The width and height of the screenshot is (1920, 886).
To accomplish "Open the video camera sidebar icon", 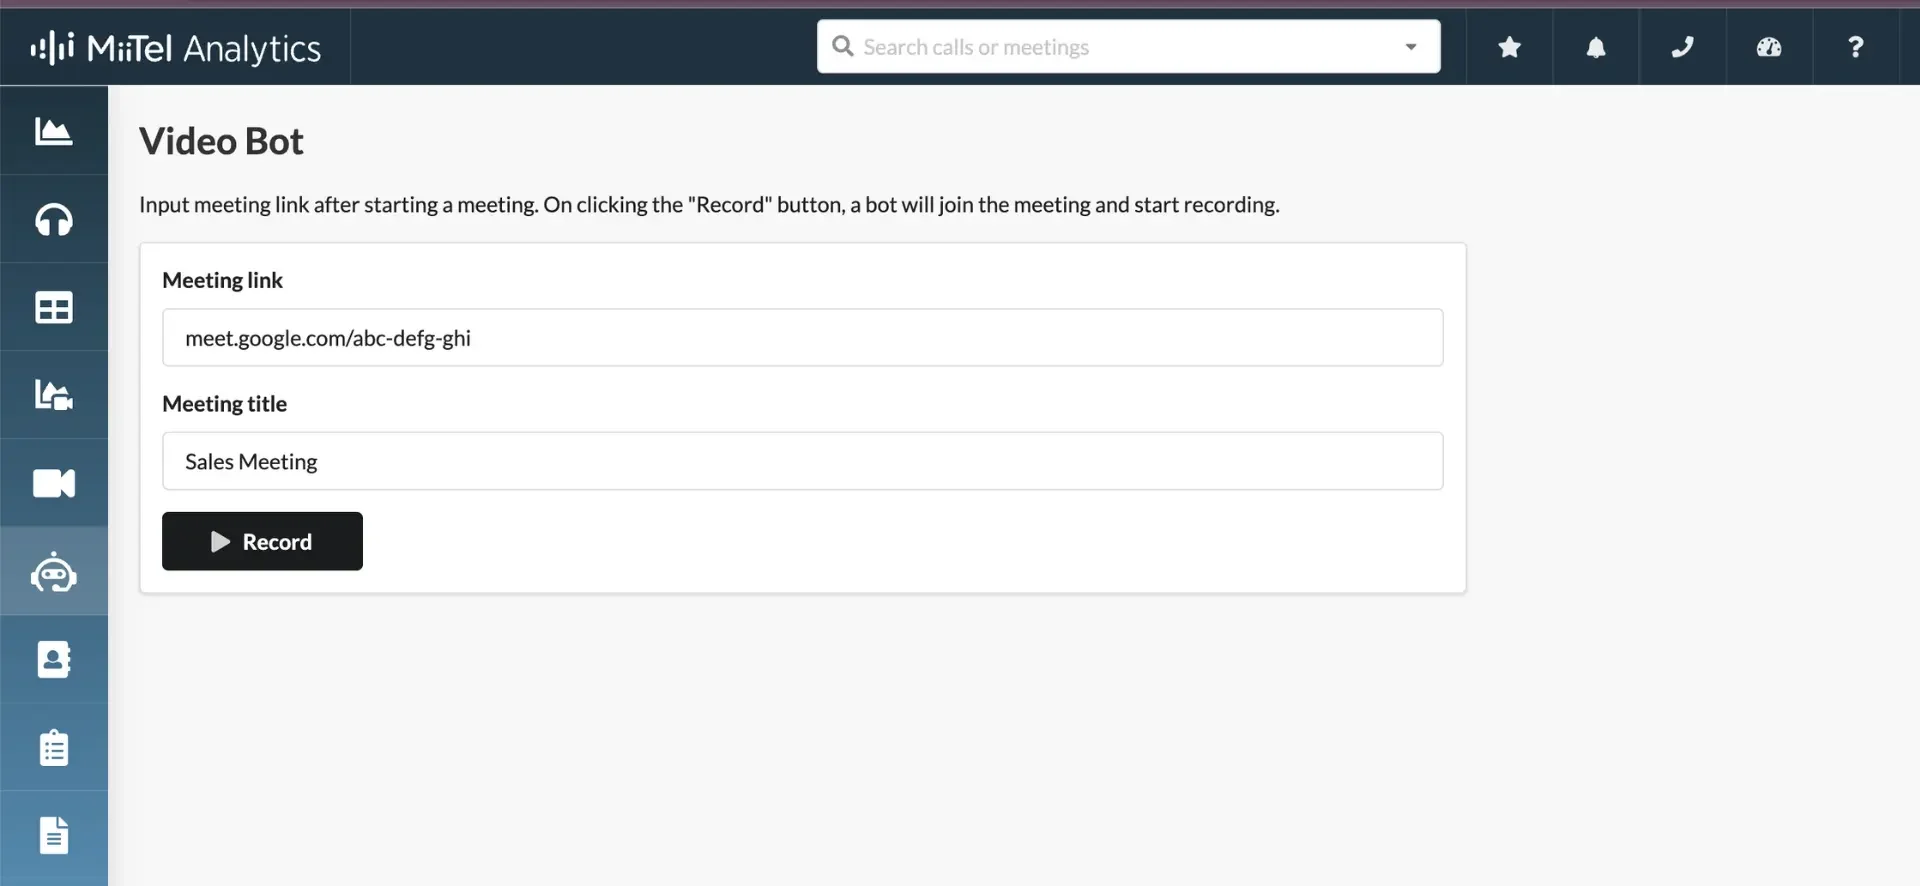I will pyautogui.click(x=54, y=483).
